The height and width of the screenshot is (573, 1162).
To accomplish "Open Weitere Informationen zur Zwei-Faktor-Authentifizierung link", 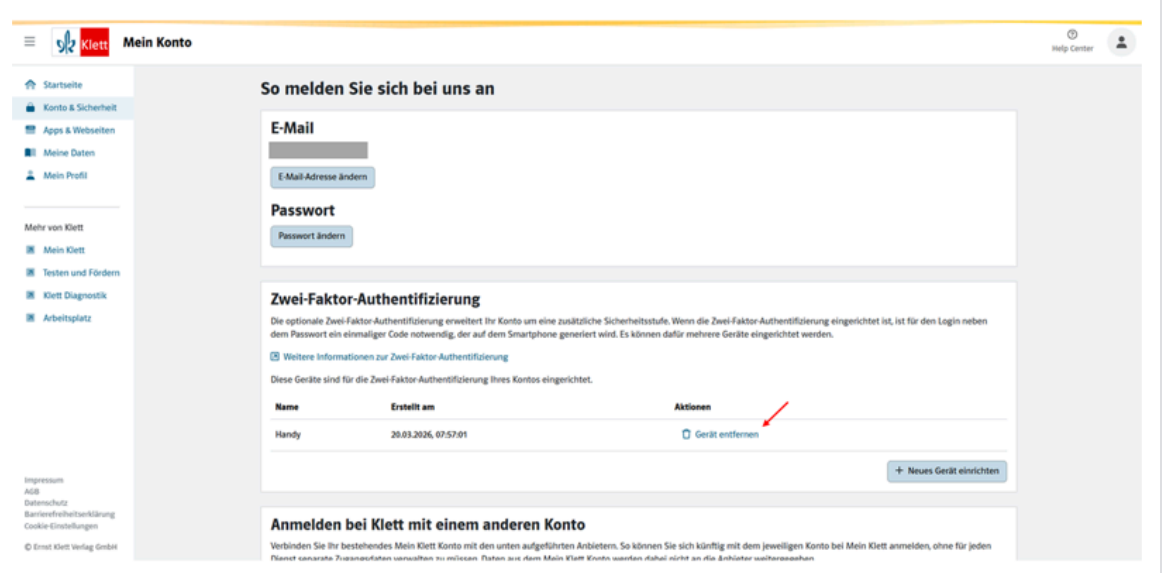I will 395,357.
